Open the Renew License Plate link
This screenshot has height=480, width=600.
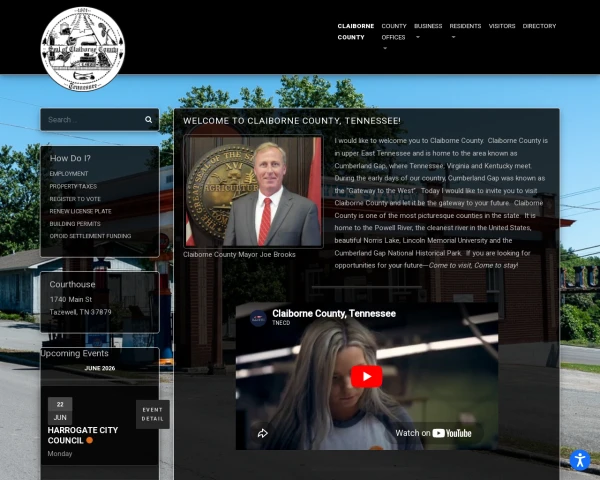pos(80,211)
